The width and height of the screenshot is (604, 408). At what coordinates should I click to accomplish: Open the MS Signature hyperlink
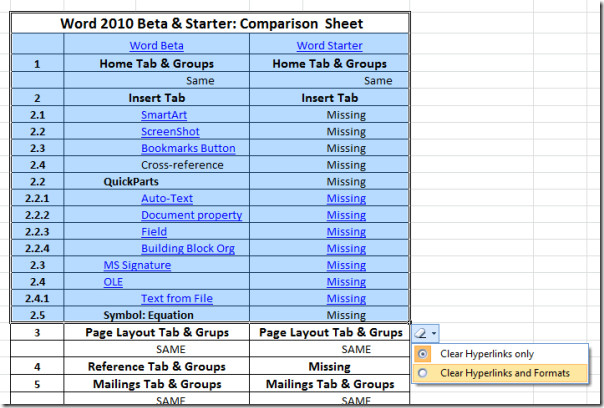(137, 265)
